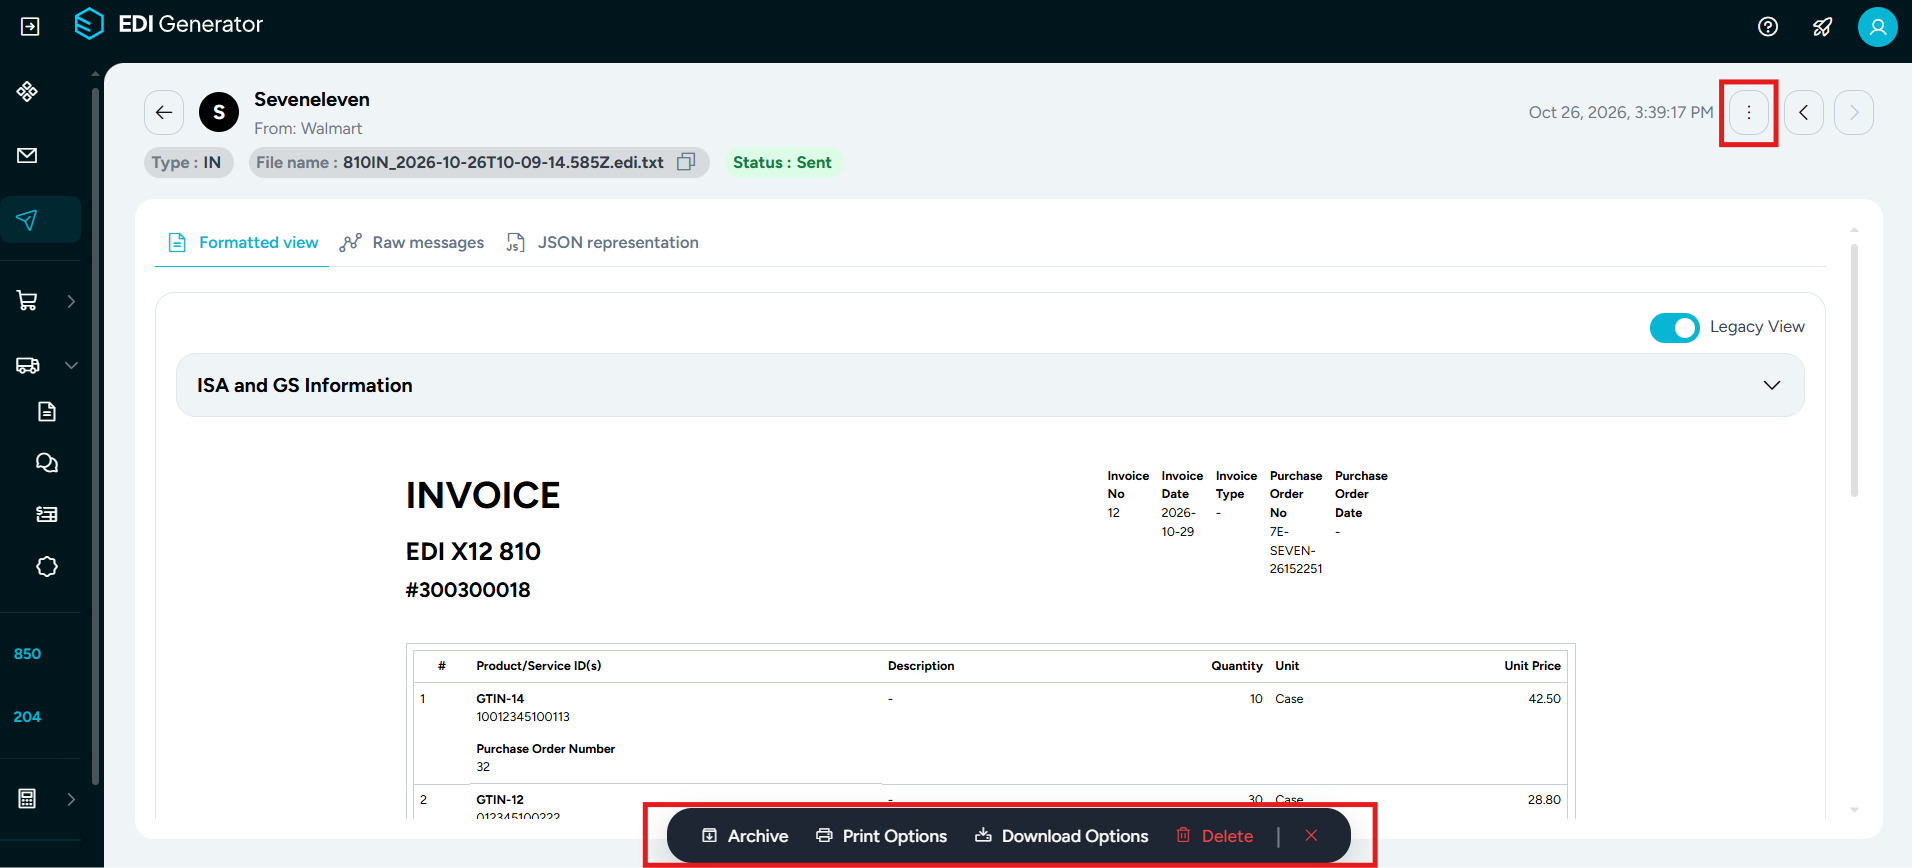
Task: Open the chat bubbles sidebar icon
Action: 47,462
